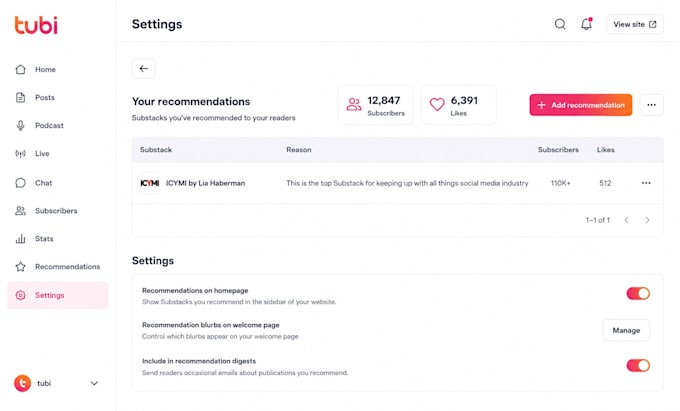Open Home via its house icon
The image size is (680, 411).
click(20, 69)
